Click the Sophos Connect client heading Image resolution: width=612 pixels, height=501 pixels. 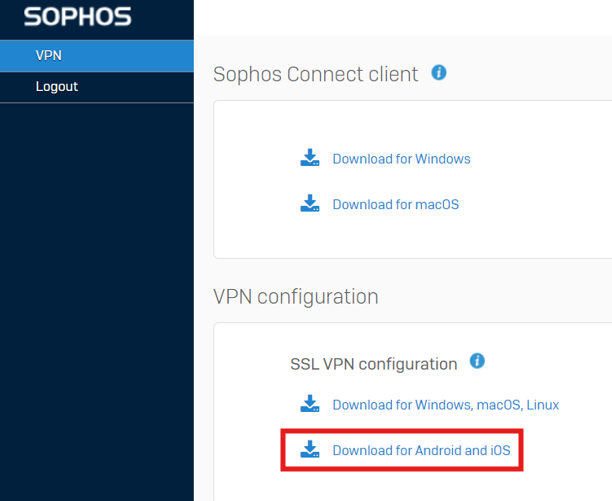[x=315, y=74]
